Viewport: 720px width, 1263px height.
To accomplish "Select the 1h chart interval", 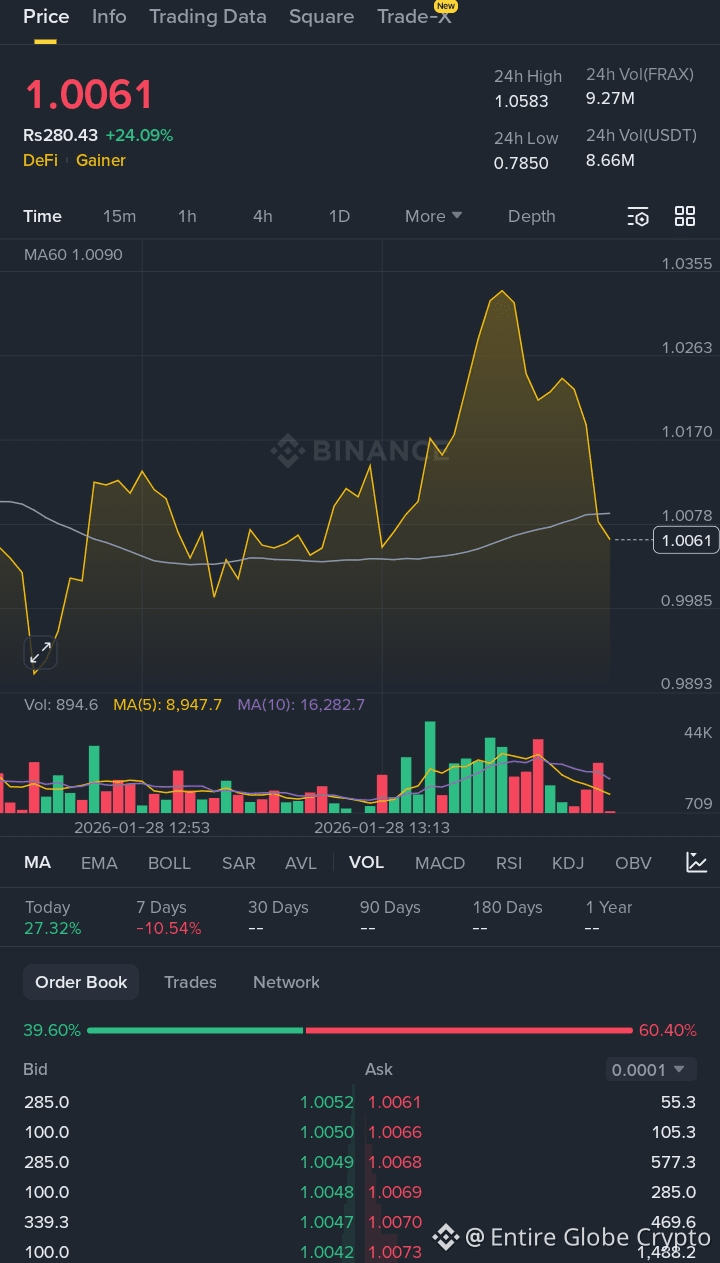I will 187,216.
